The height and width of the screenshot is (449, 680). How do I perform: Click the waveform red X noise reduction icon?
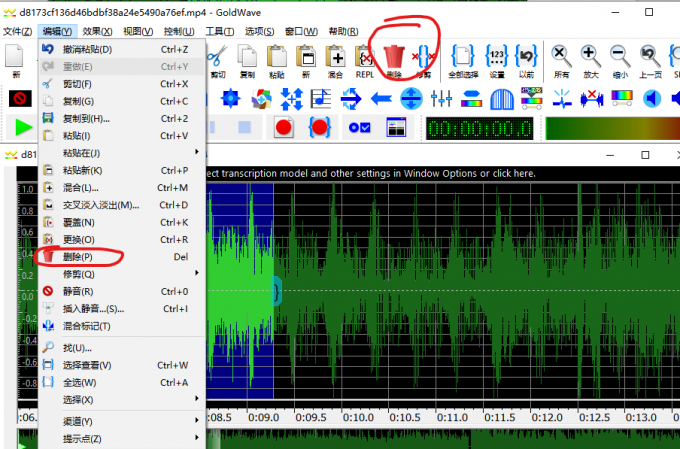(592, 98)
